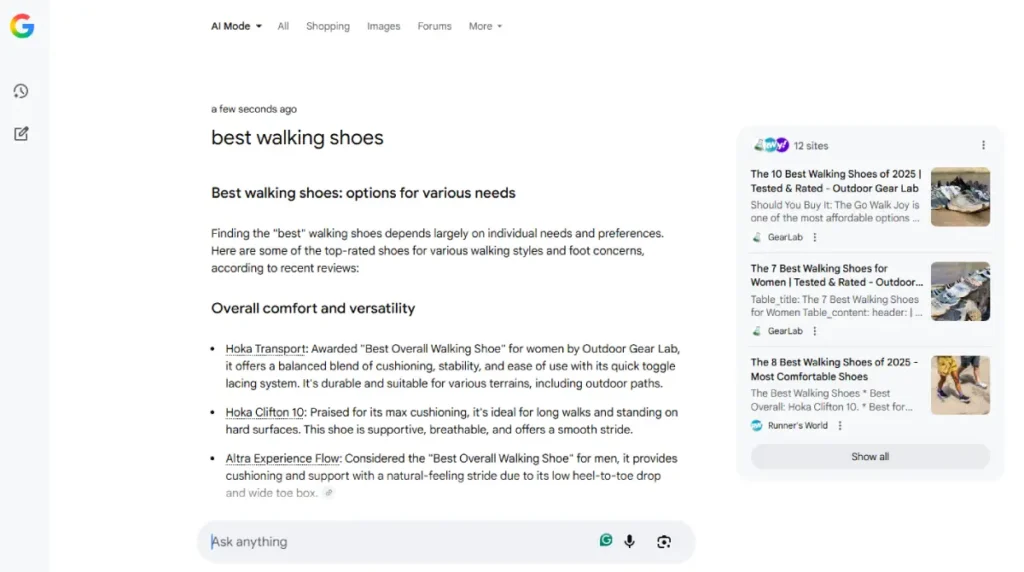The width and height of the screenshot is (1024, 572).
Task: Click the Google logo icon
Action: (x=22, y=26)
